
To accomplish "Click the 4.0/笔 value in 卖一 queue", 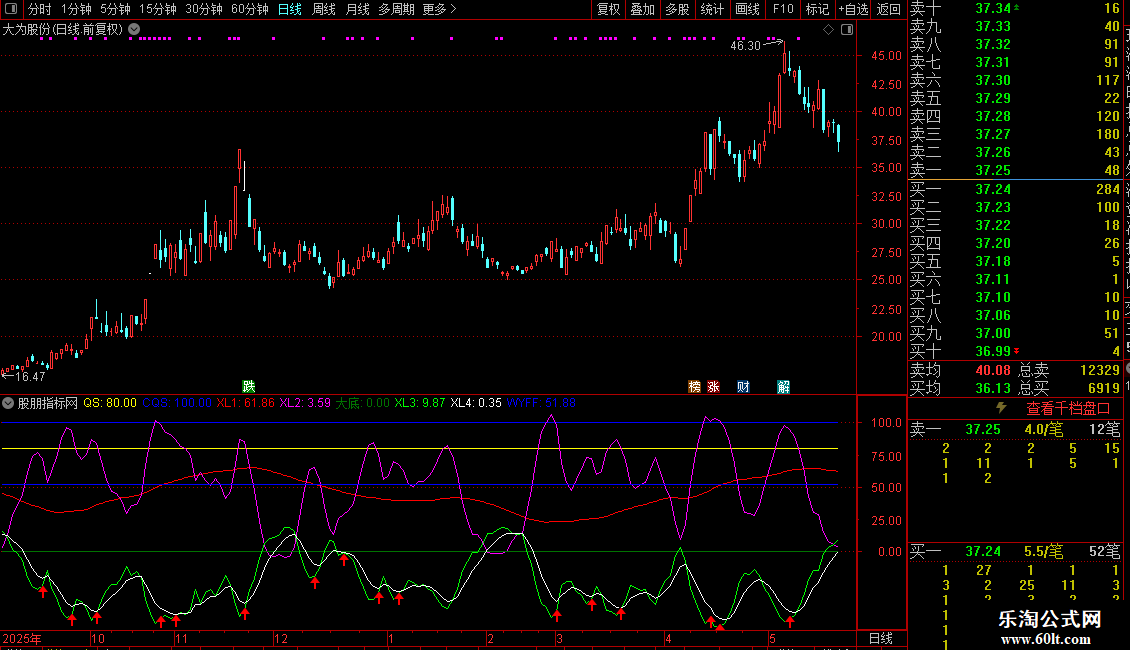I will [x=1044, y=430].
